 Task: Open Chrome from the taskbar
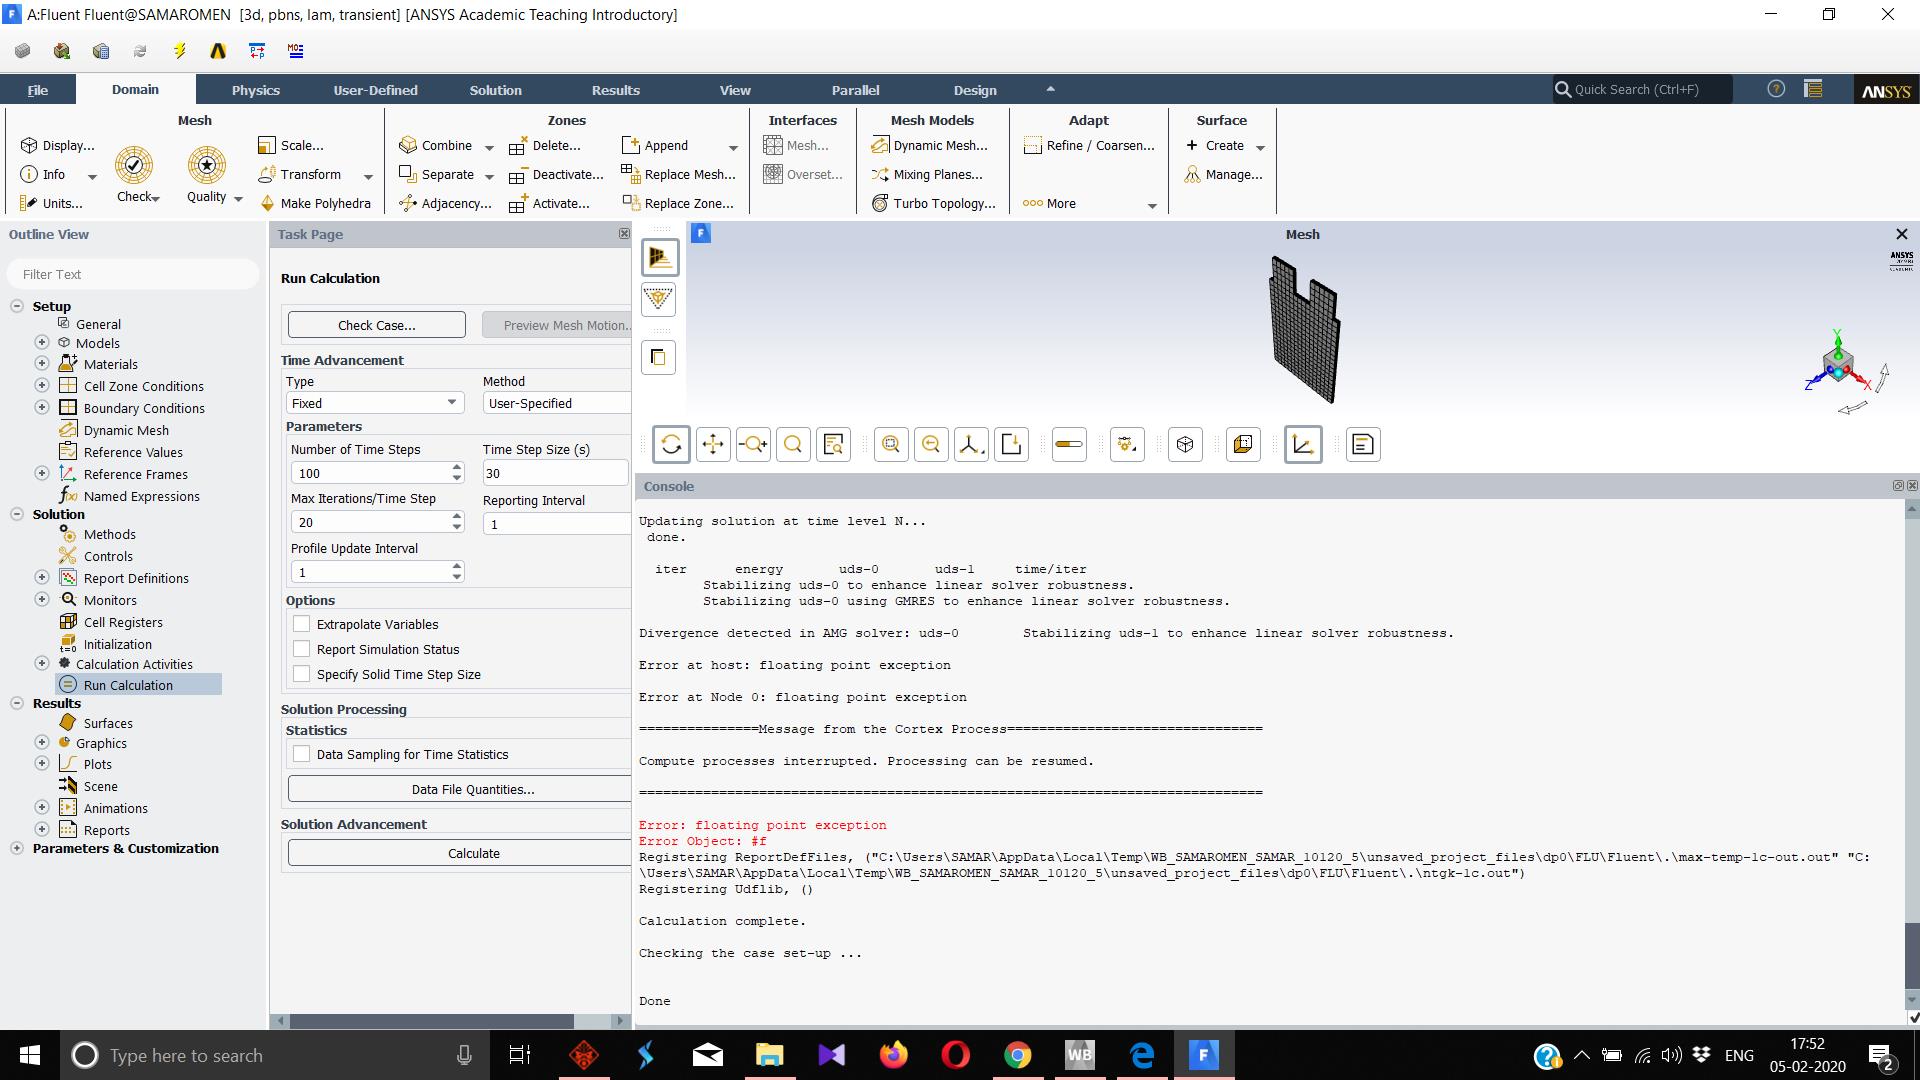[1017, 1055]
